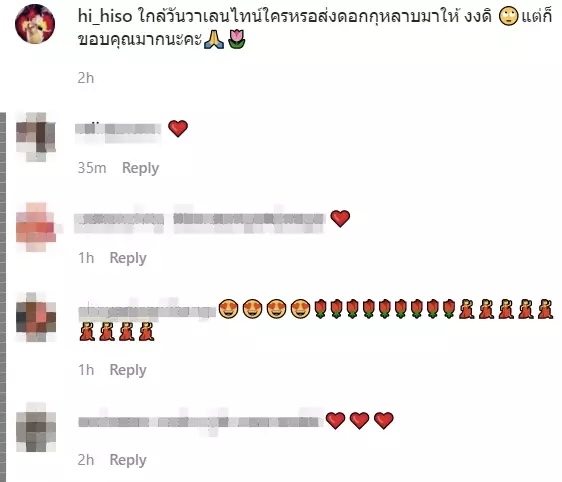Viewport: 562px width, 482px height.
Task: Reply to the single-heart 1h comment
Action: (128, 258)
